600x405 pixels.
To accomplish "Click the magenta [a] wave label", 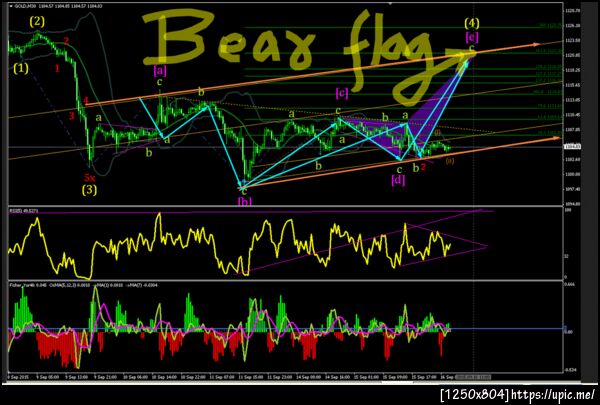I will coord(160,70).
